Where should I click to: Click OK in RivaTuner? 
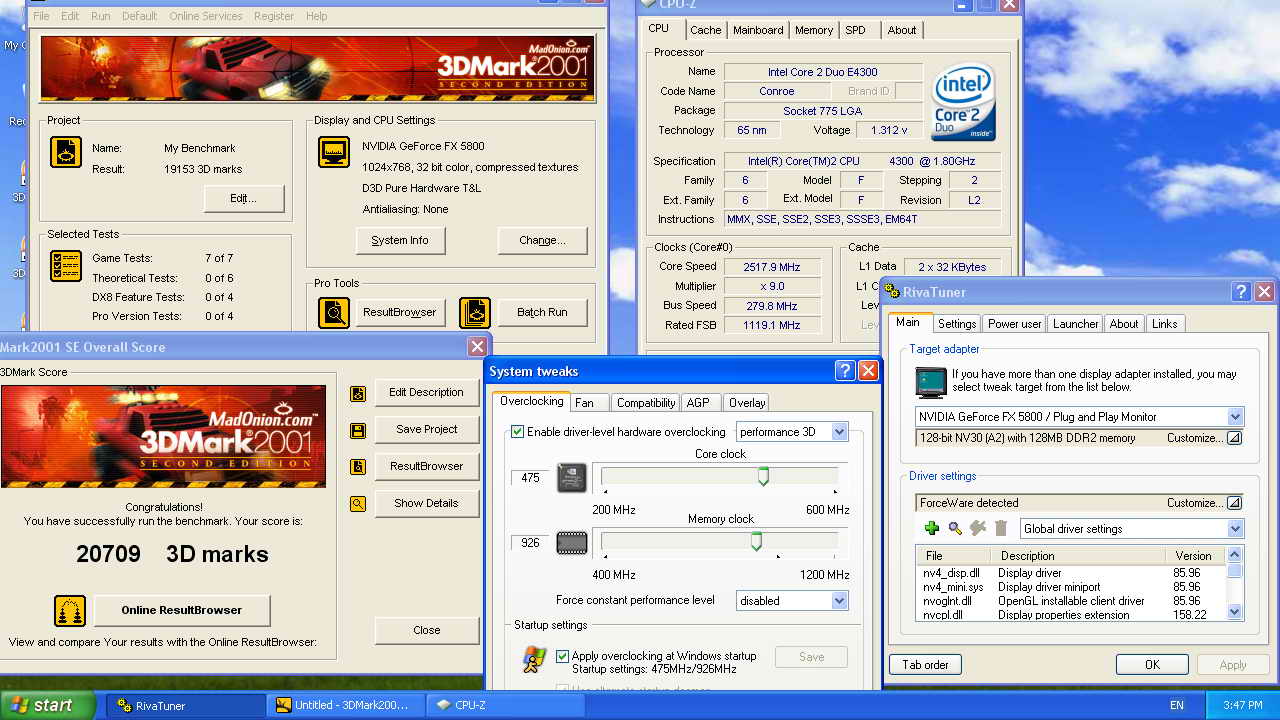[1152, 665]
